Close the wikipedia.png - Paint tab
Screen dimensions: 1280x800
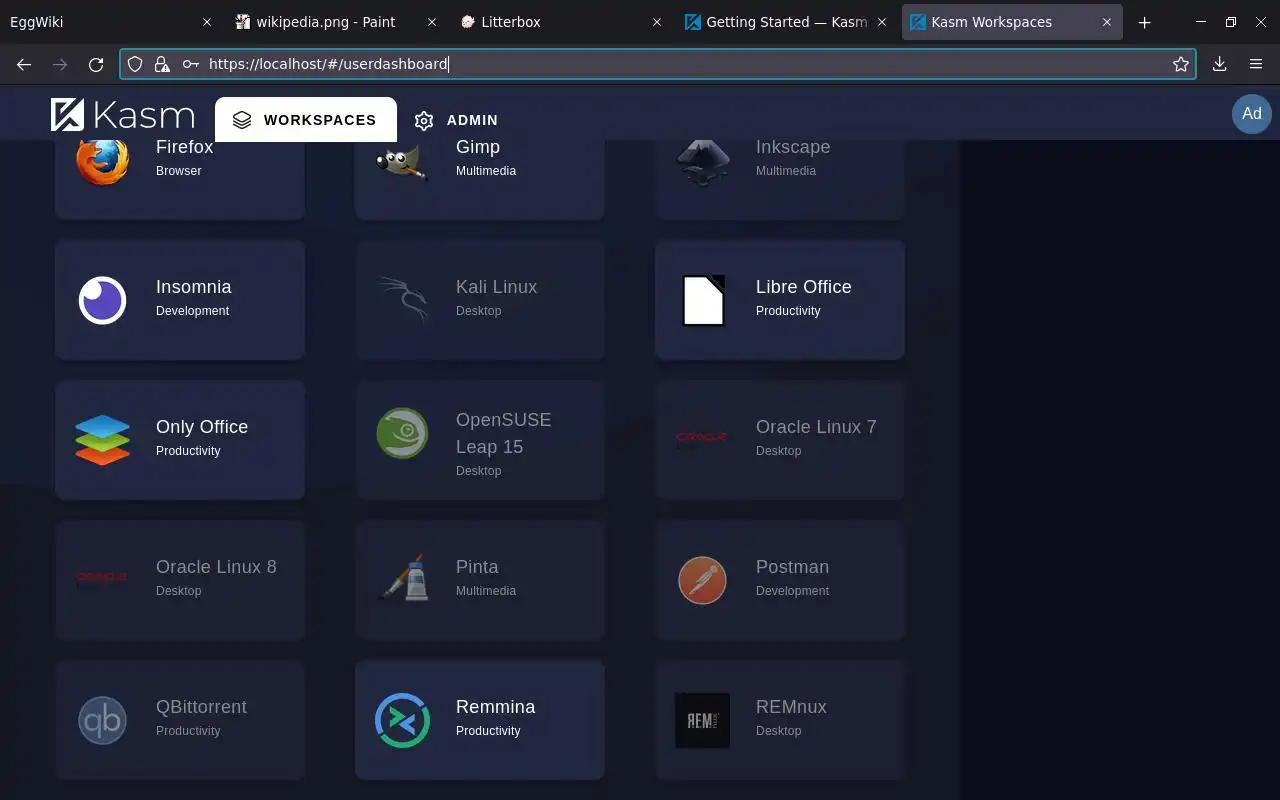pyautogui.click(x=431, y=22)
